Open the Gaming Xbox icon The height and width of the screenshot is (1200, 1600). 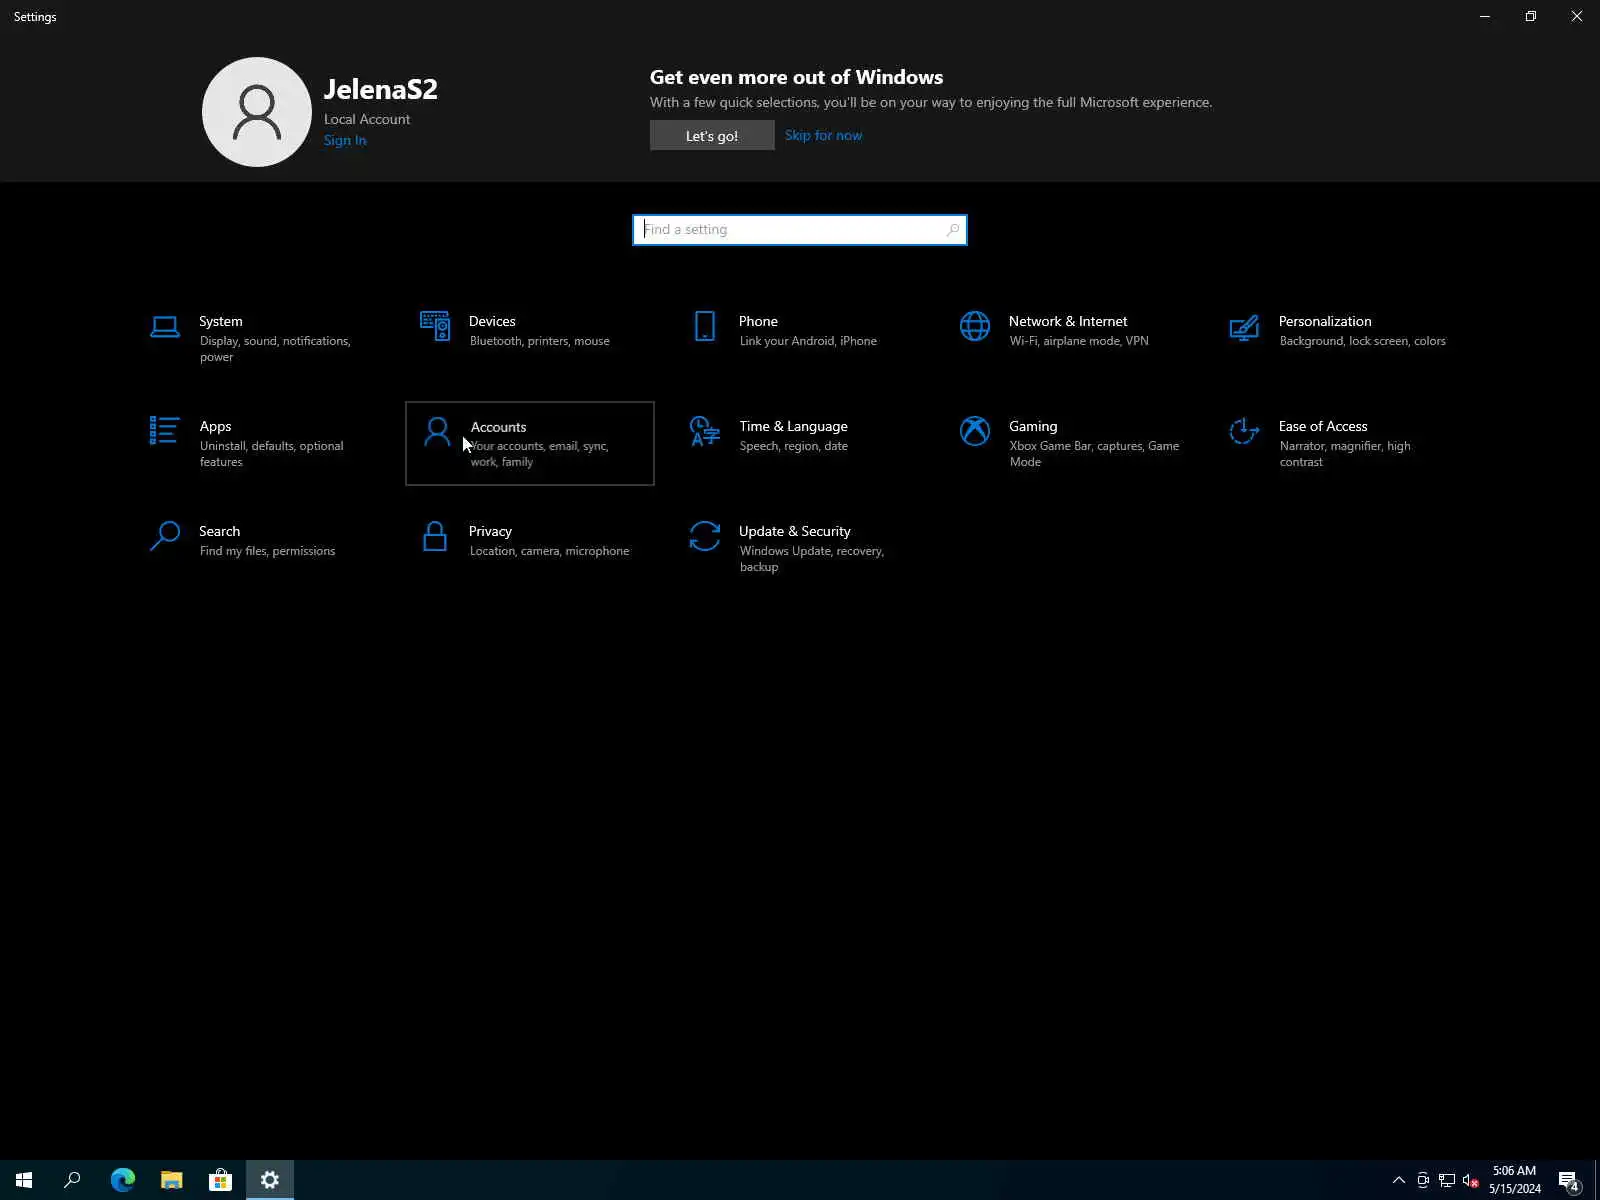pyautogui.click(x=975, y=431)
